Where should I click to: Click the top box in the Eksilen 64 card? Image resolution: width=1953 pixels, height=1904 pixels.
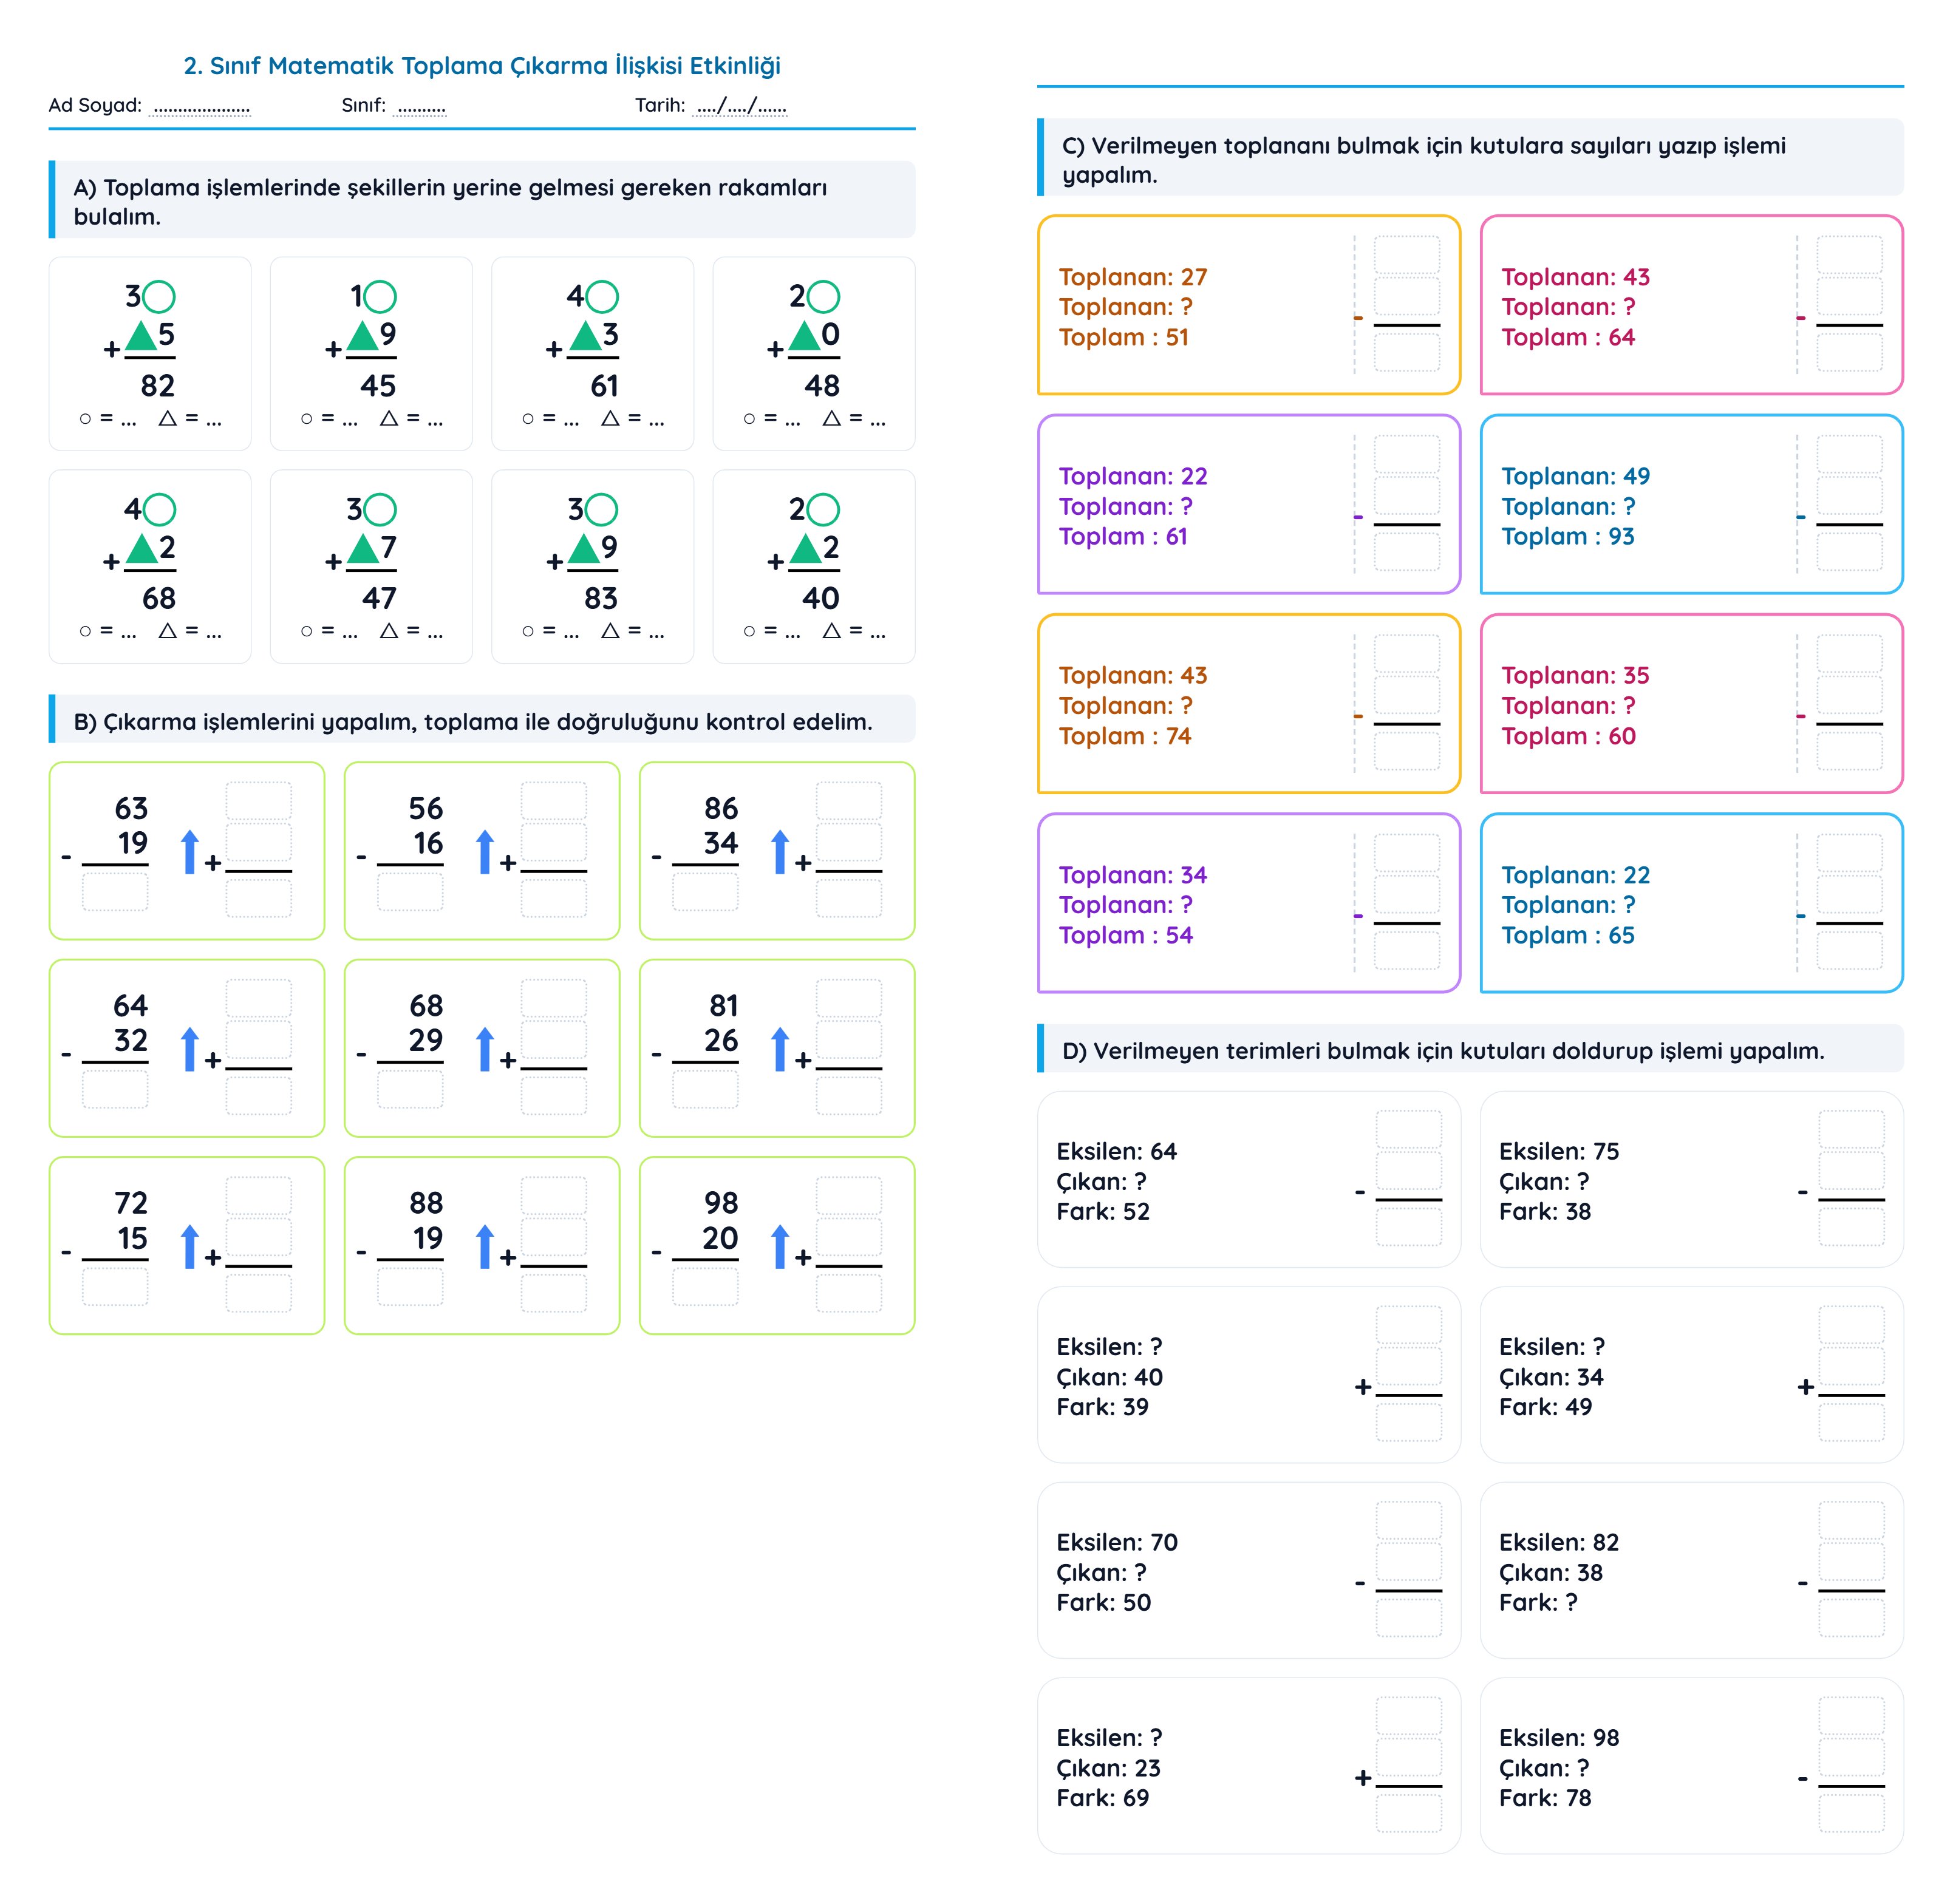(x=1408, y=1130)
